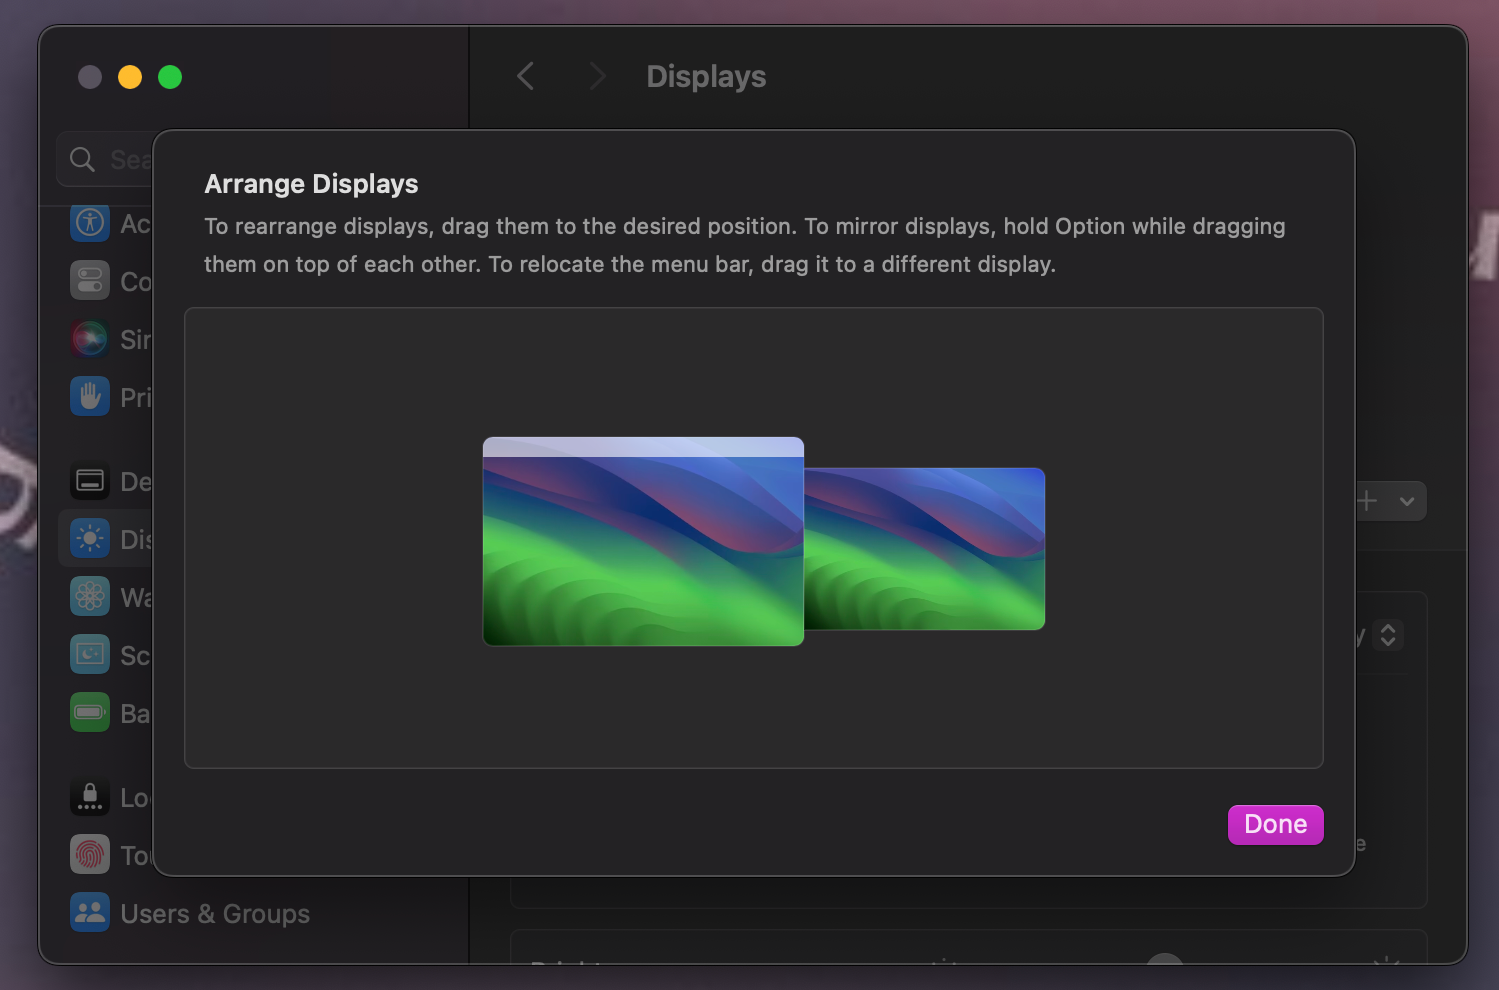Select the larger left display thumbnail
Viewport: 1499px width, 990px height.
[643, 541]
